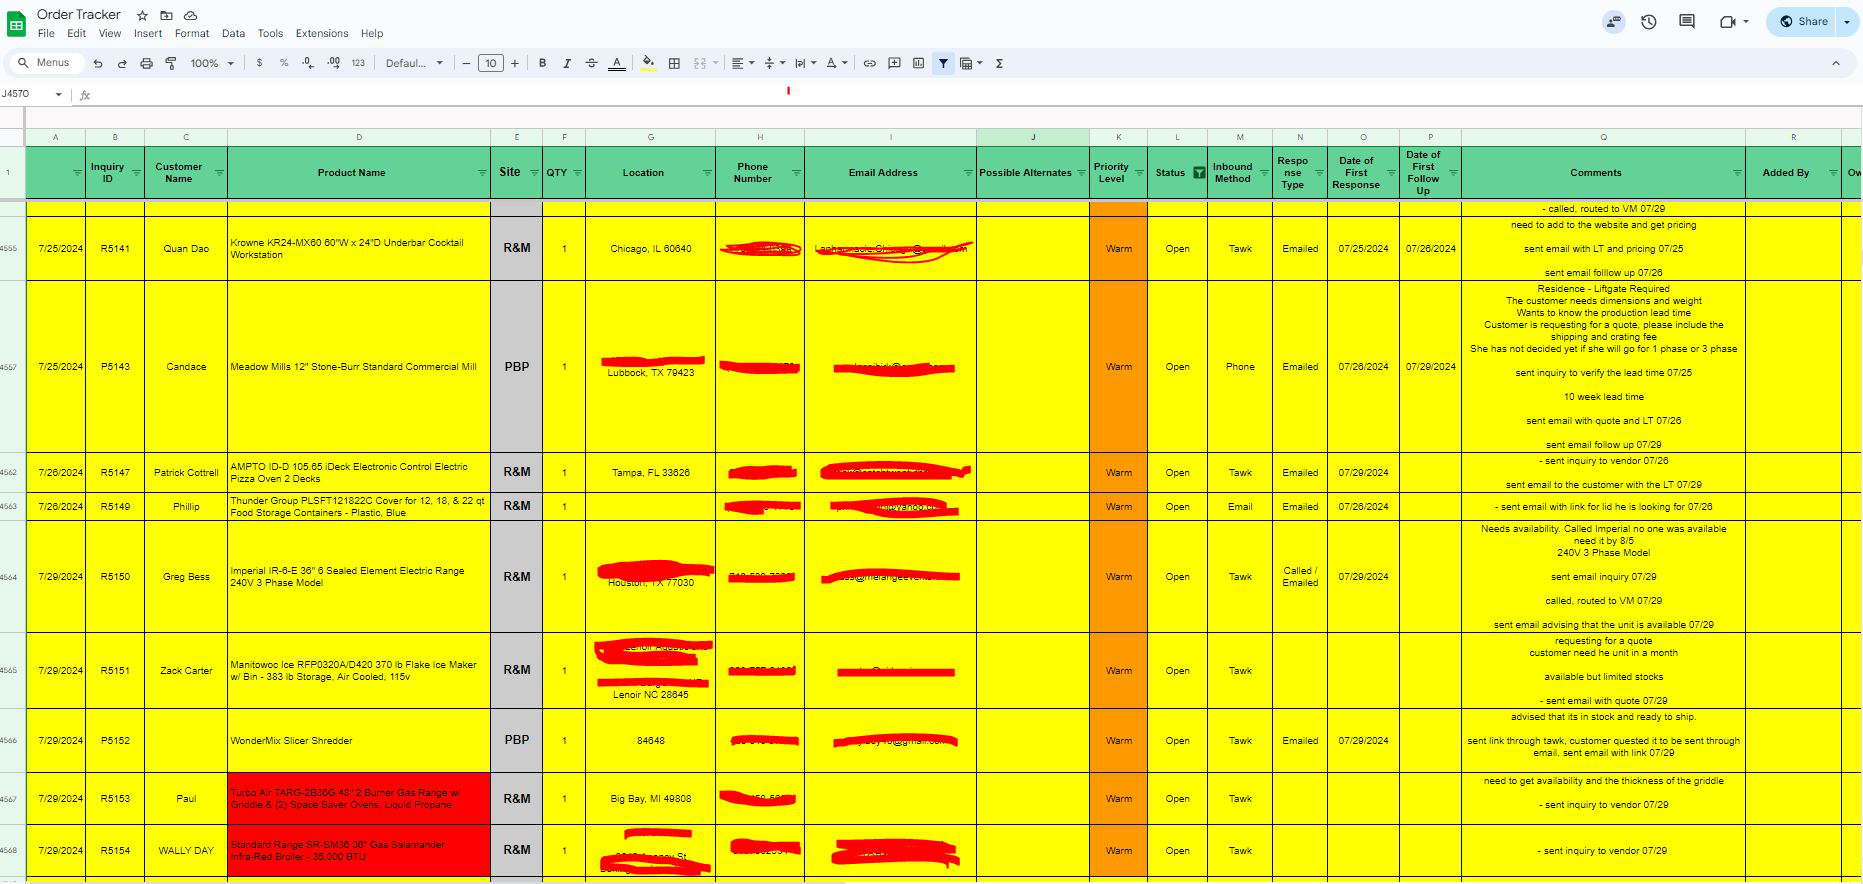Toggle bold formatting
1863x884 pixels.
[x=543, y=63]
